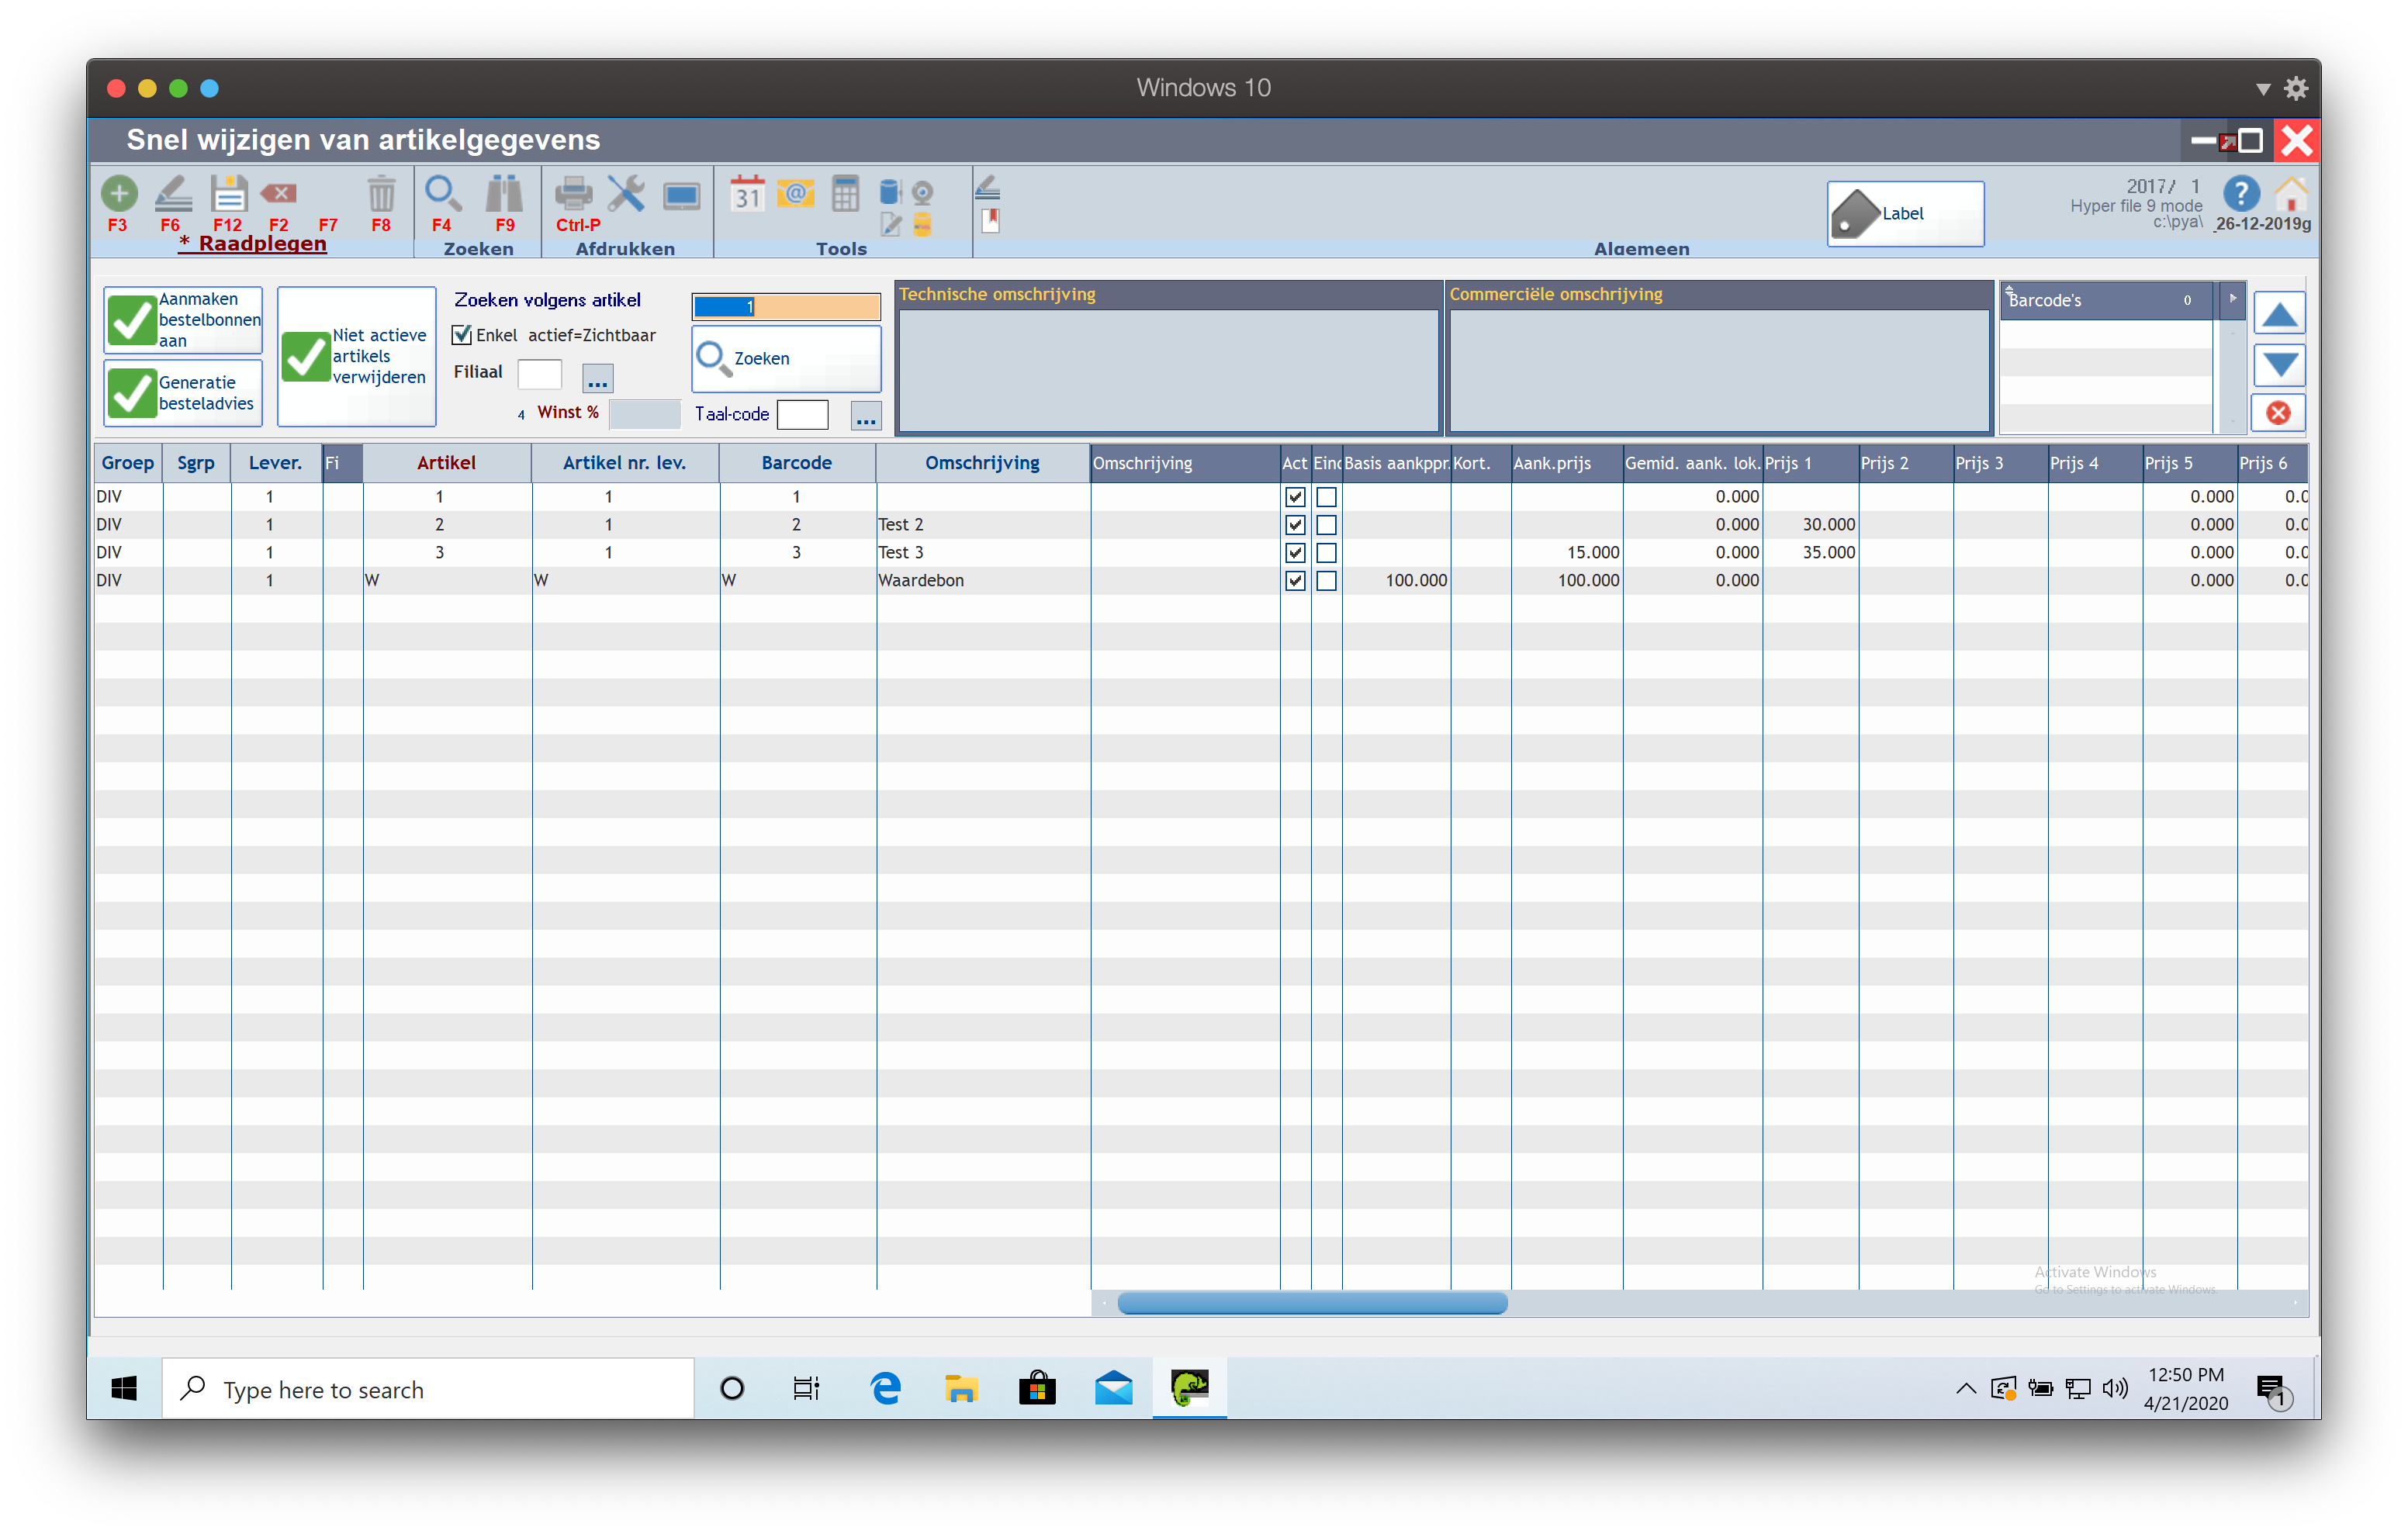Click the Label button
The height and width of the screenshot is (1534, 2408).
1905,214
